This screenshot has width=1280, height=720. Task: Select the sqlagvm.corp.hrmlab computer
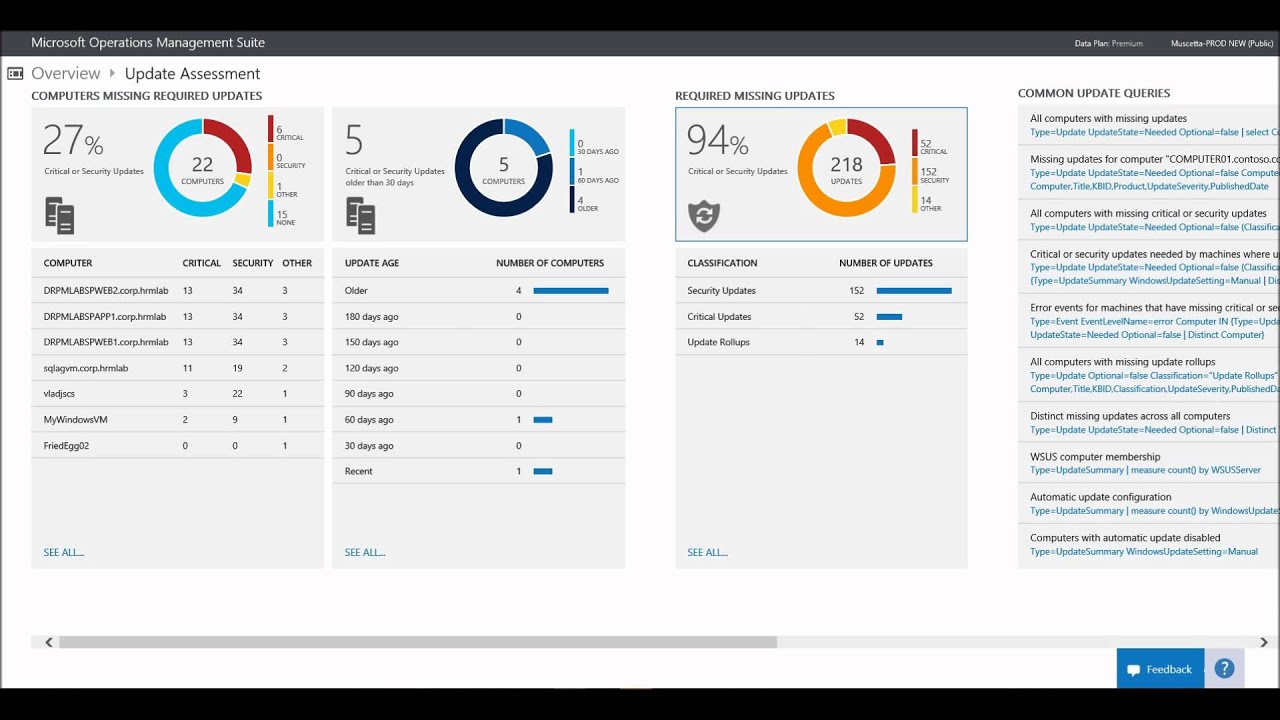pyautogui.click(x=177, y=368)
